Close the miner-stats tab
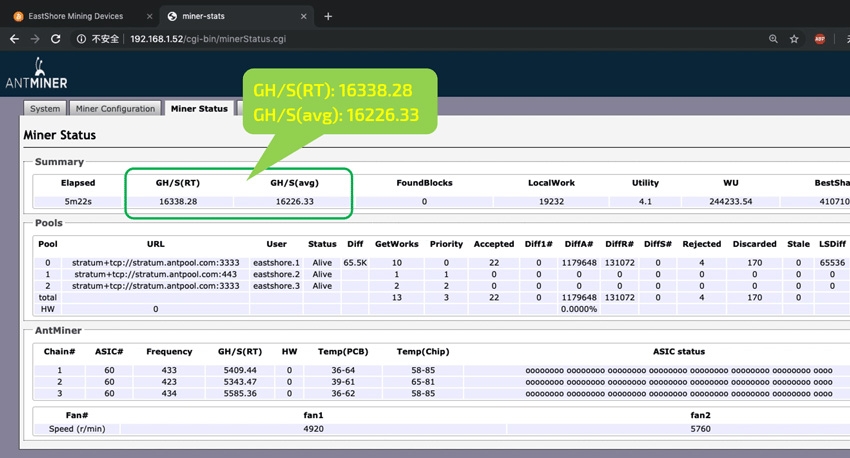Image resolution: width=850 pixels, height=458 pixels. coord(304,16)
